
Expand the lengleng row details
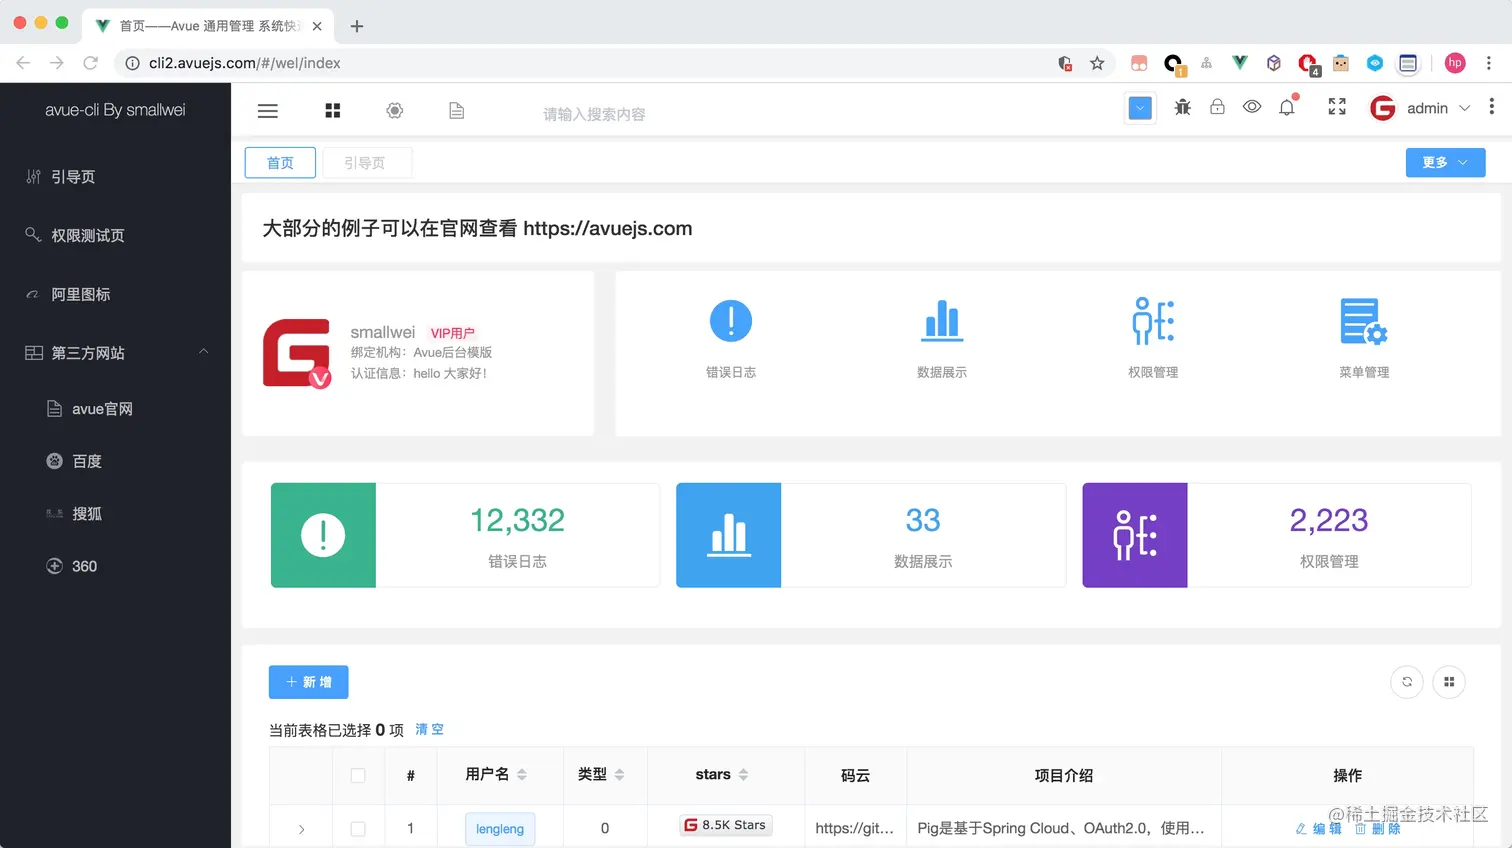[x=301, y=829]
